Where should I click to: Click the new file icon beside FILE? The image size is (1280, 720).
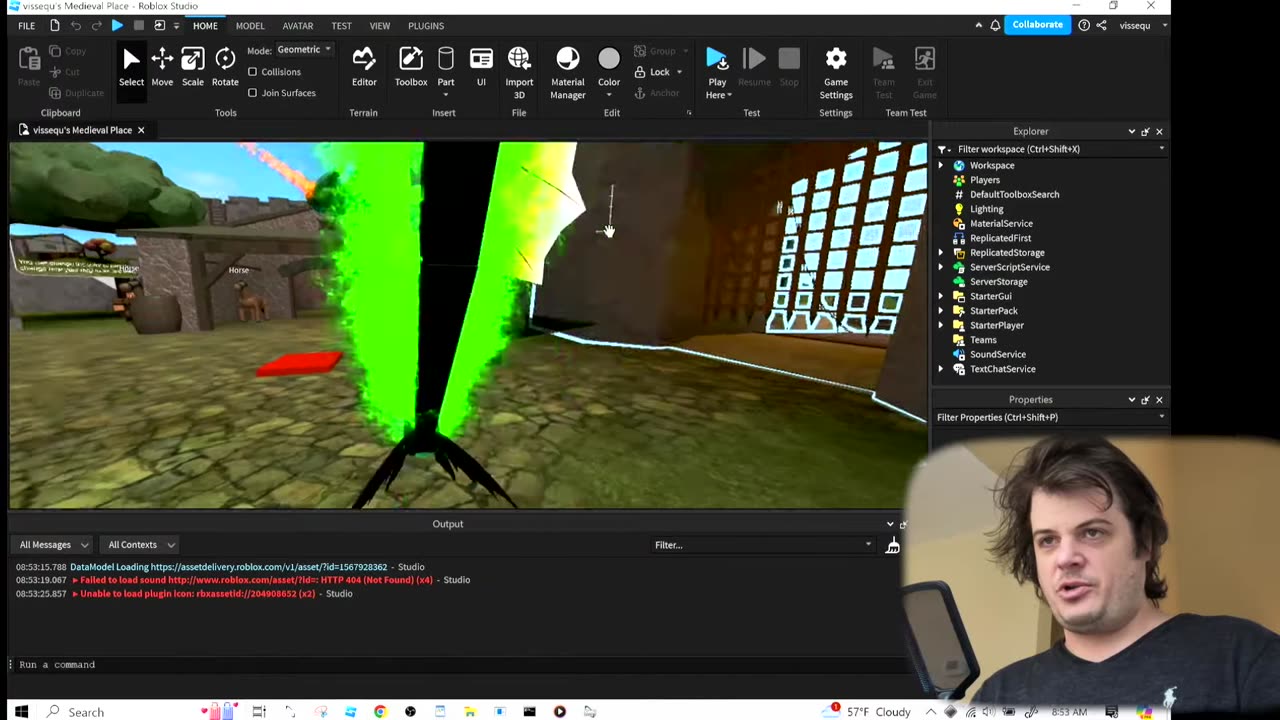54,25
